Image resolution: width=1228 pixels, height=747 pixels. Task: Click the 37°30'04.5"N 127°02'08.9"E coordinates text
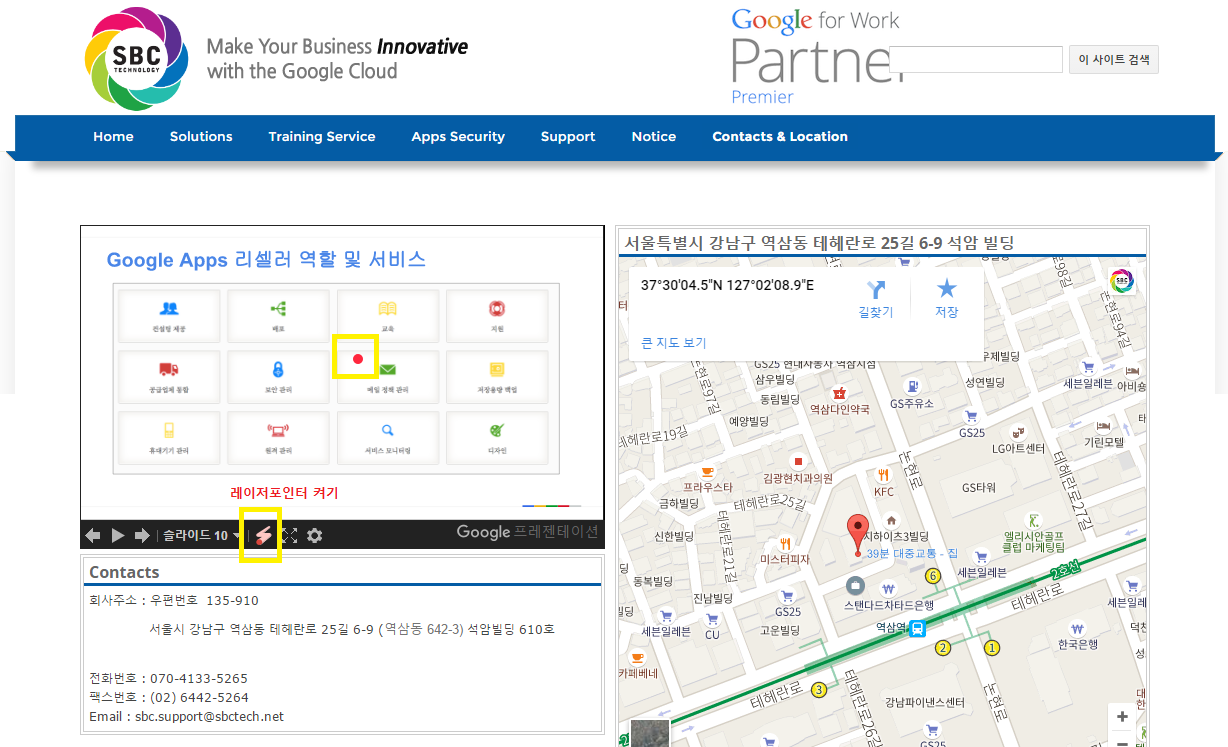[727, 285]
